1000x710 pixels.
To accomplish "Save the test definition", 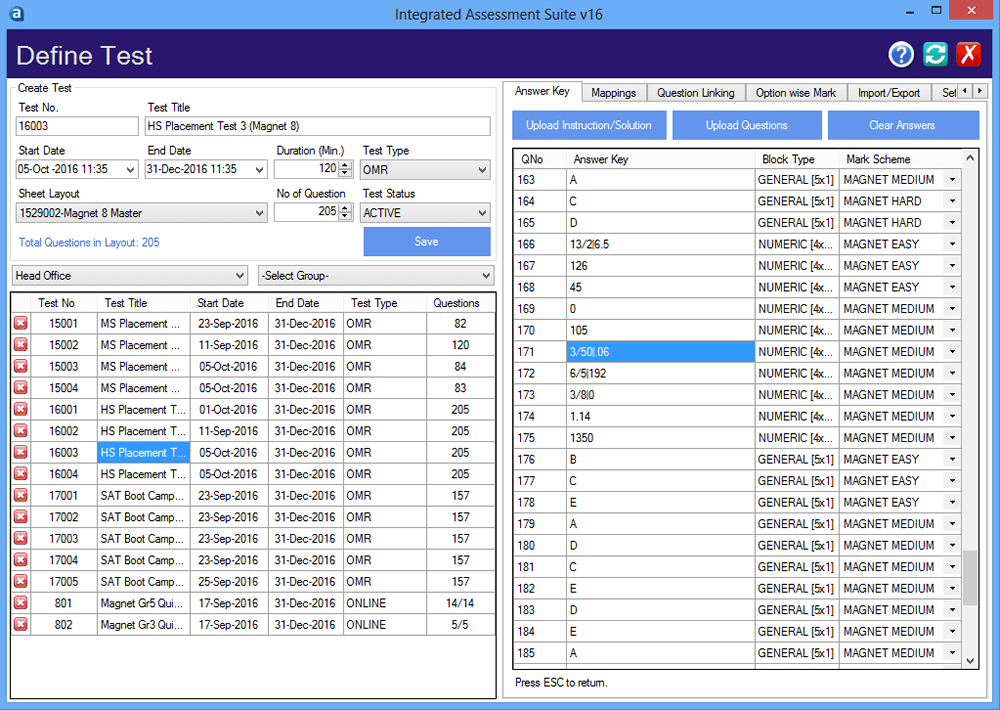I will [x=427, y=242].
